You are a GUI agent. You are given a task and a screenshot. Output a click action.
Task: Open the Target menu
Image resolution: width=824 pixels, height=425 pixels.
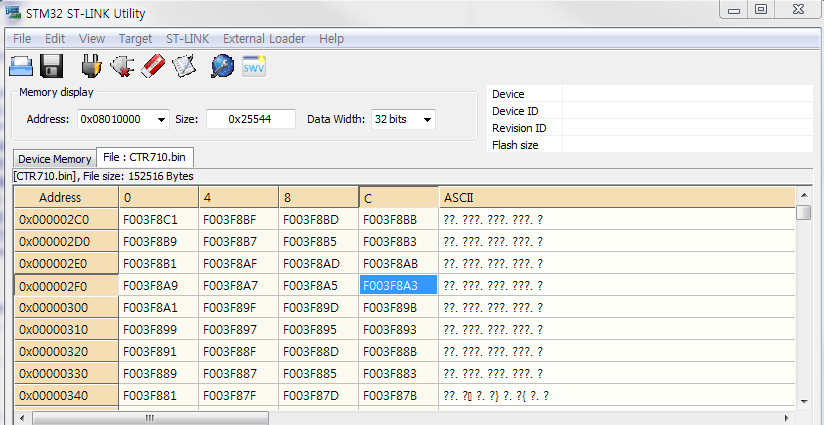point(135,39)
